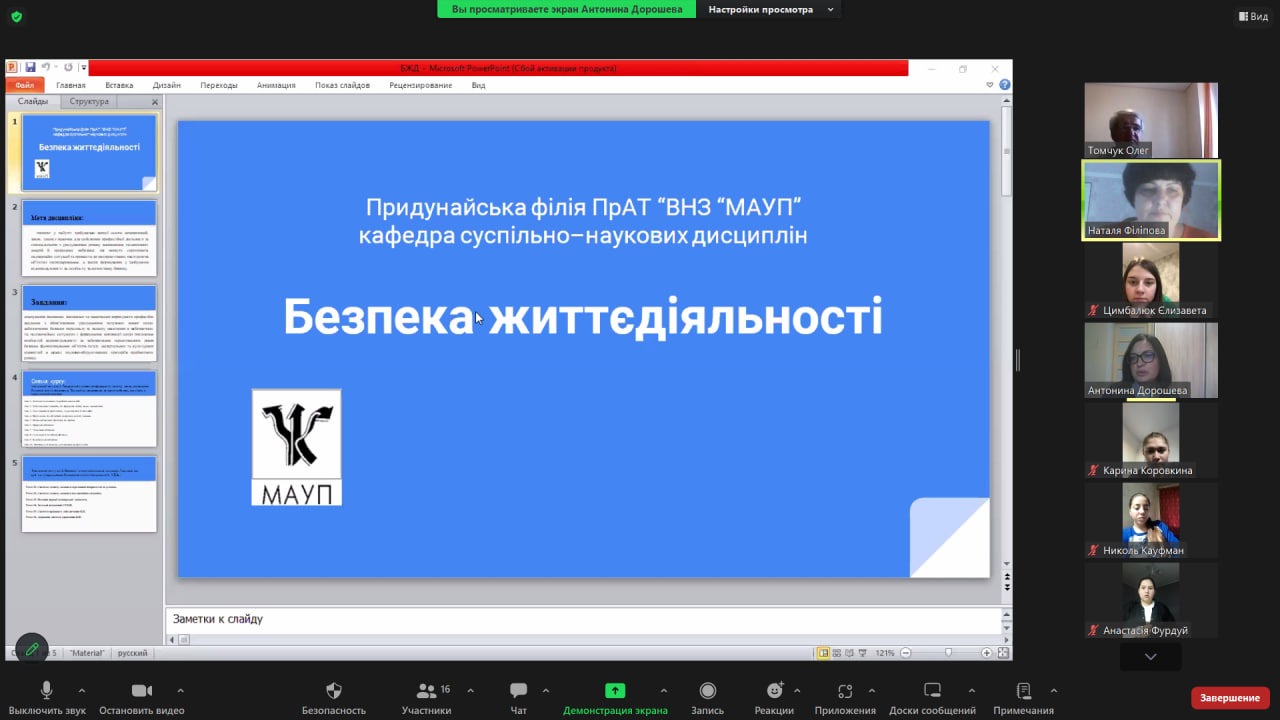
Task: Open the Файл tab
Action: 25,85
